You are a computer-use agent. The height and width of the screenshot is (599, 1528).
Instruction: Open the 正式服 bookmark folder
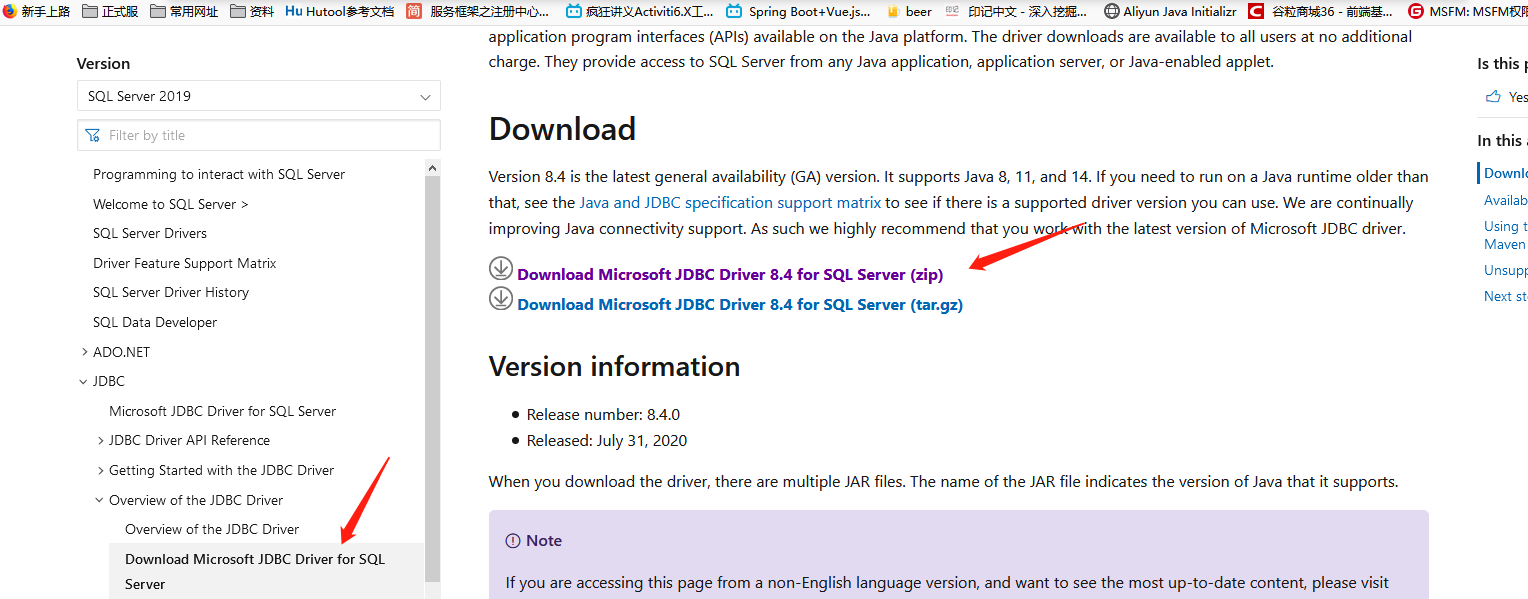point(110,12)
